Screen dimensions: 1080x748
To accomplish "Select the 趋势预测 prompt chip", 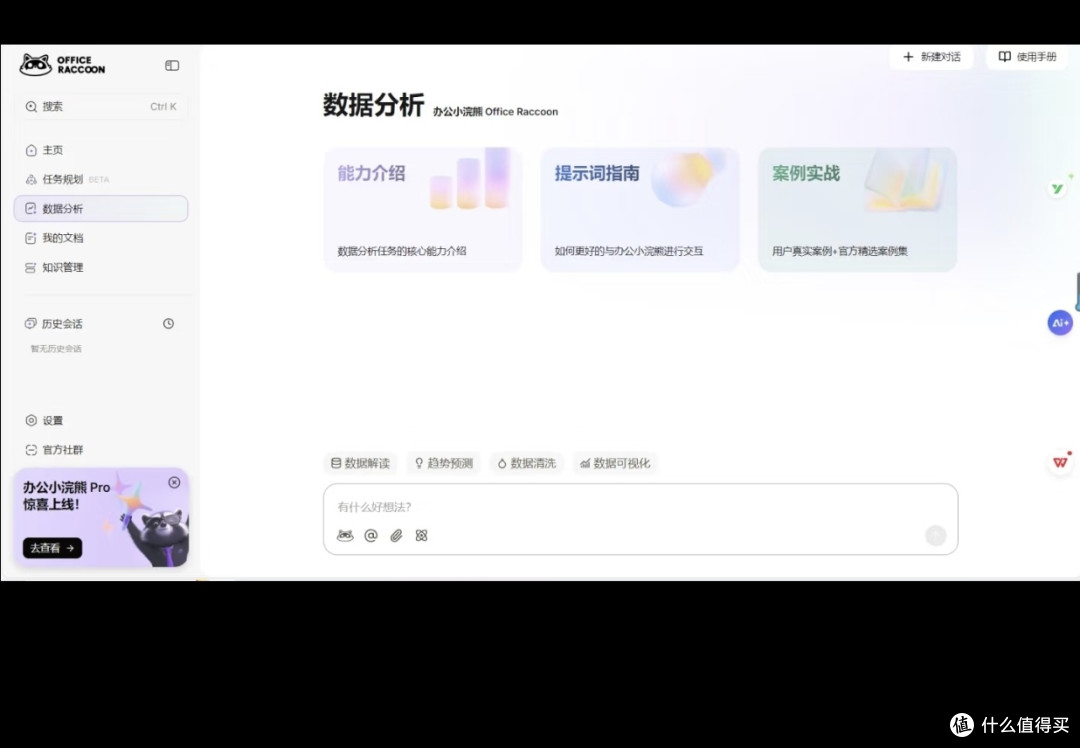I will pyautogui.click(x=444, y=463).
